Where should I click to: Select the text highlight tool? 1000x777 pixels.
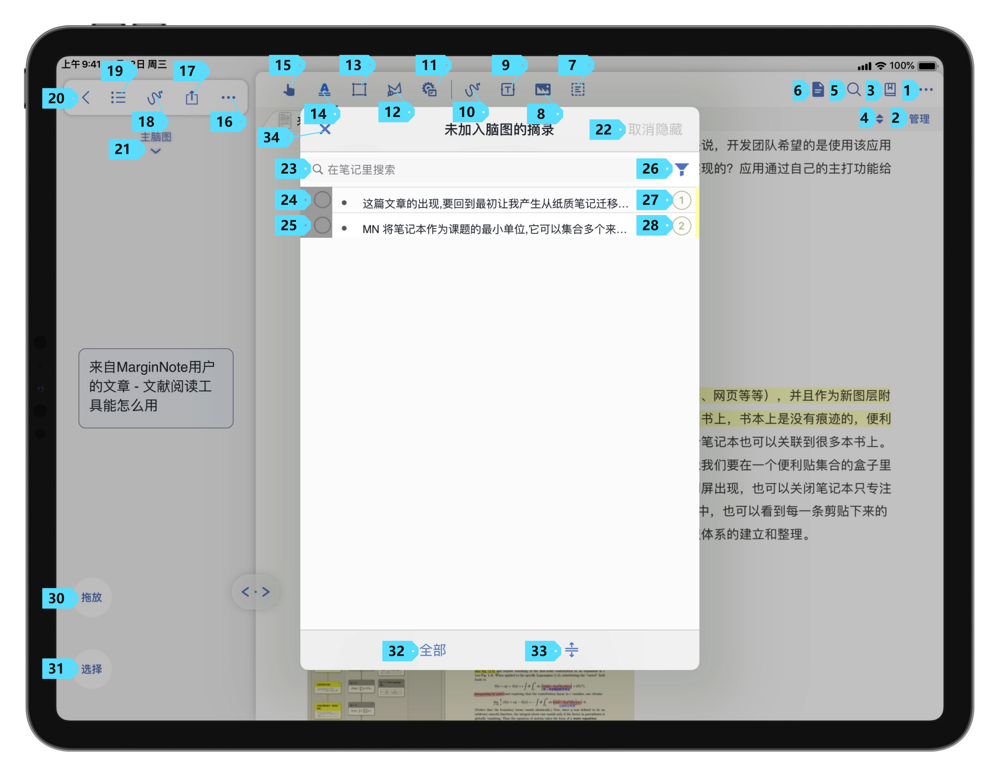pos(324,90)
